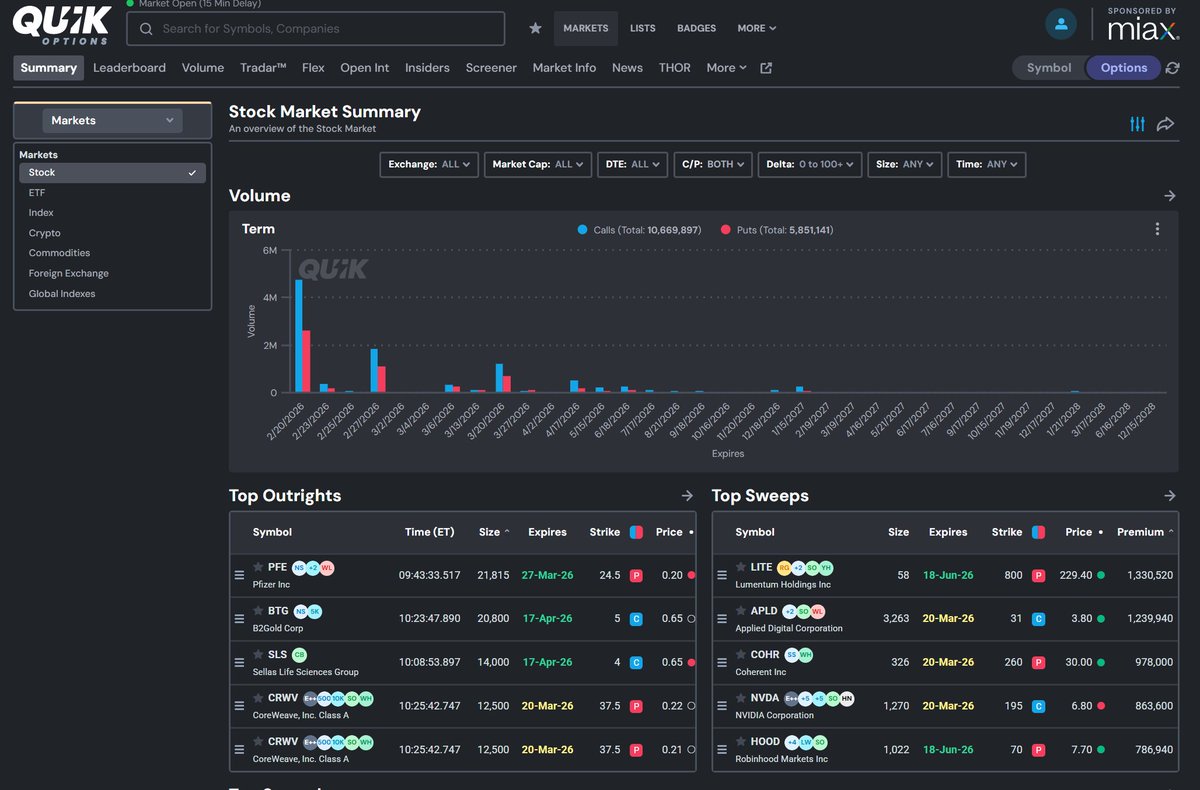Screen dimensions: 1200x790
Task: Open the THOR tab
Action: click(x=674, y=68)
